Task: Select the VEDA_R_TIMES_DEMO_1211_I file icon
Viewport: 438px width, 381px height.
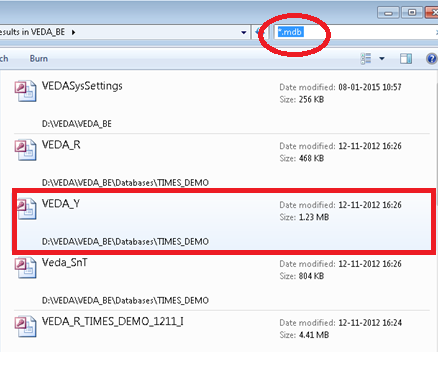Action: click(25, 327)
